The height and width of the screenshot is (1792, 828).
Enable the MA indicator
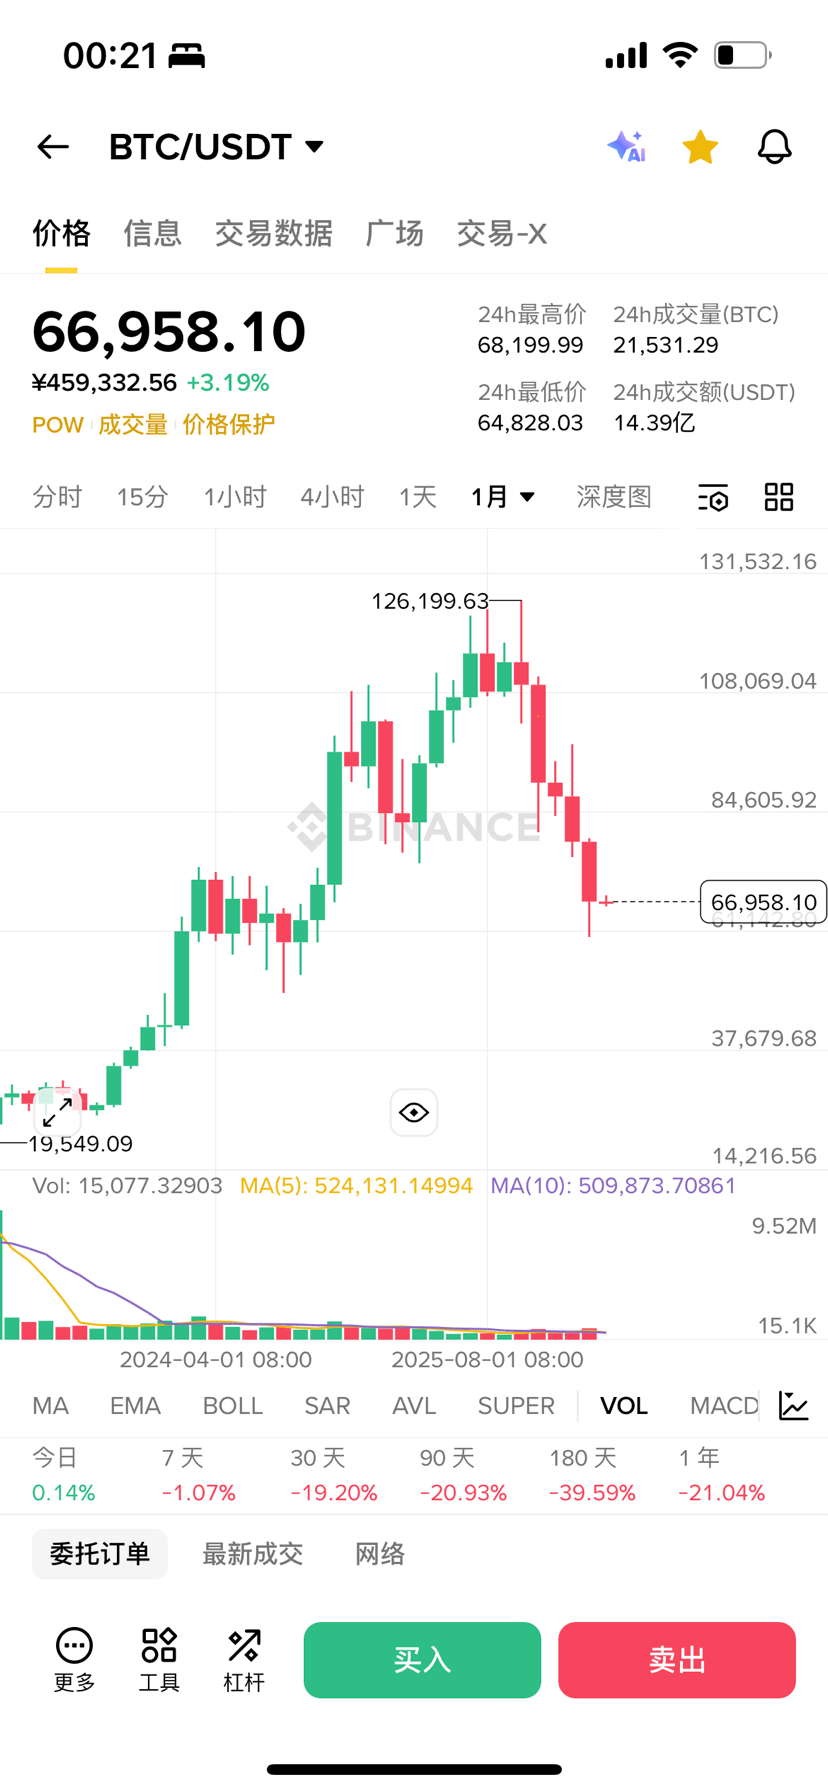(50, 1406)
